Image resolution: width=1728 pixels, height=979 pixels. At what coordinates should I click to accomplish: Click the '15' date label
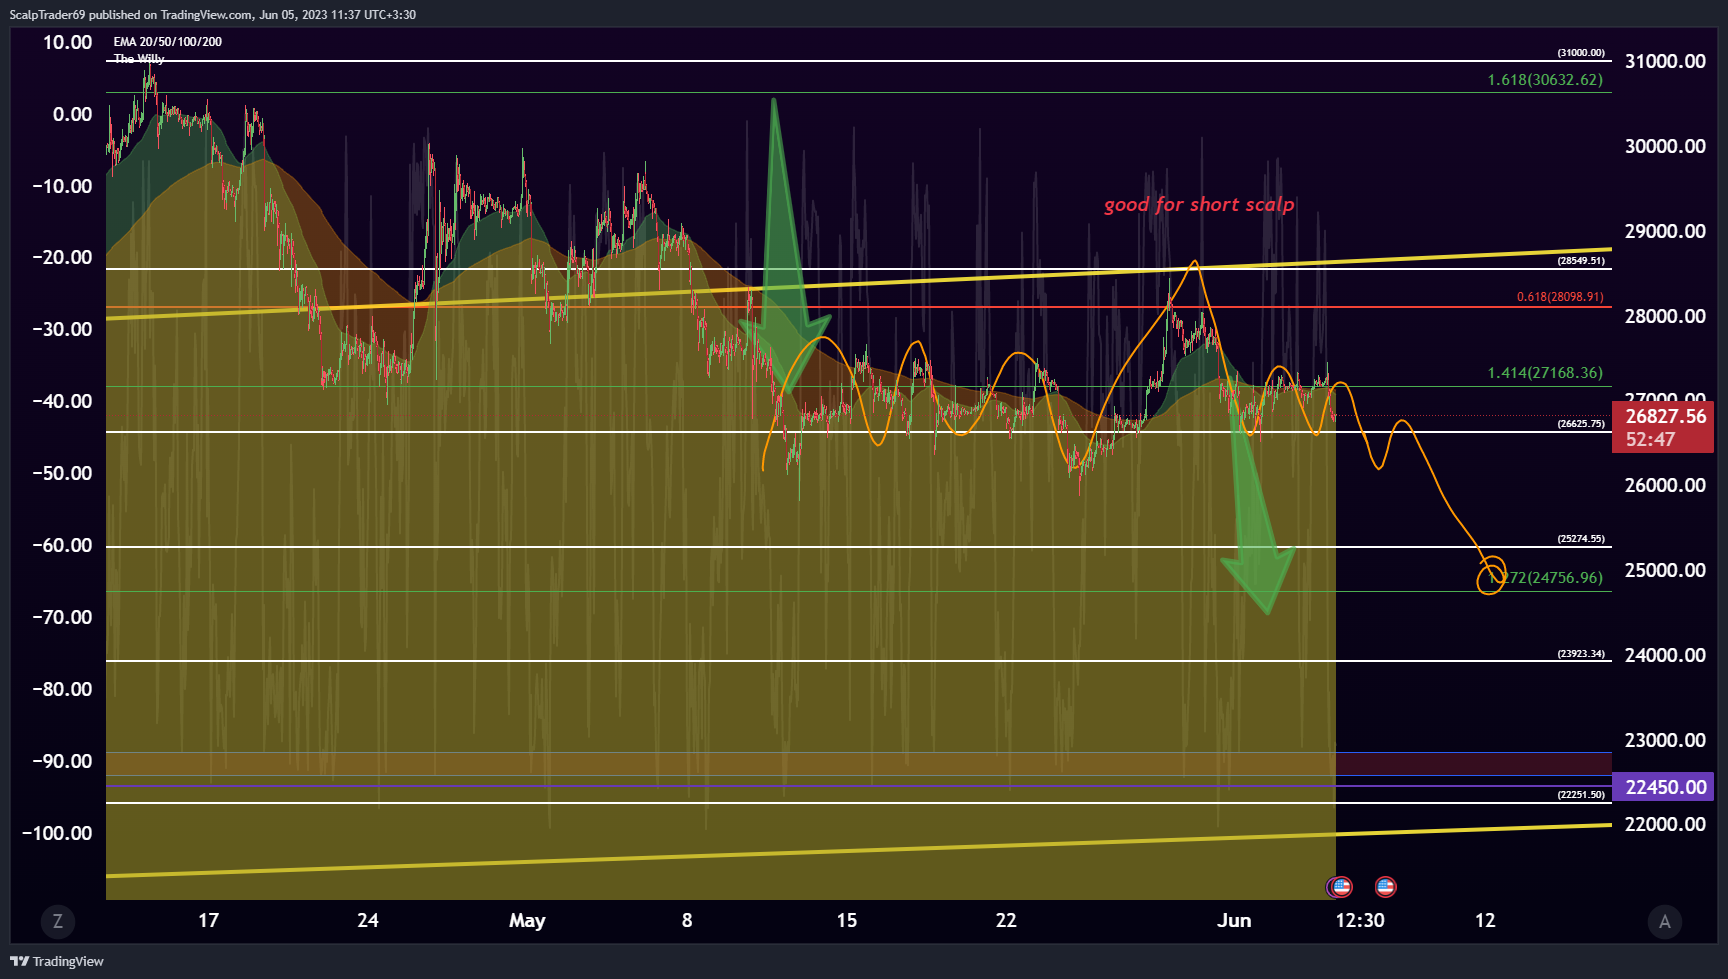pyautogui.click(x=847, y=921)
